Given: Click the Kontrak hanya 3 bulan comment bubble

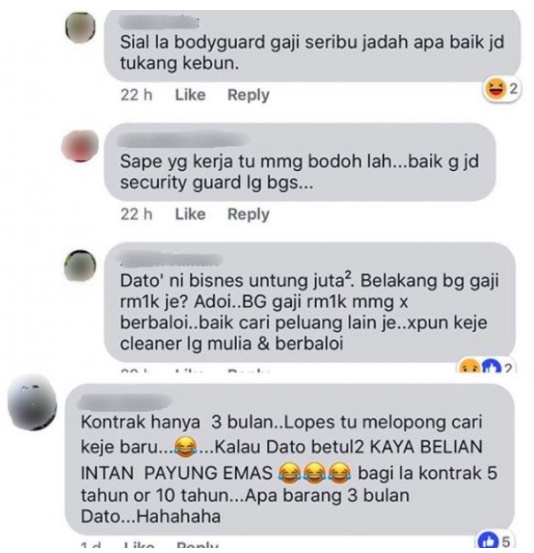Looking at the screenshot, I should pos(289,459).
